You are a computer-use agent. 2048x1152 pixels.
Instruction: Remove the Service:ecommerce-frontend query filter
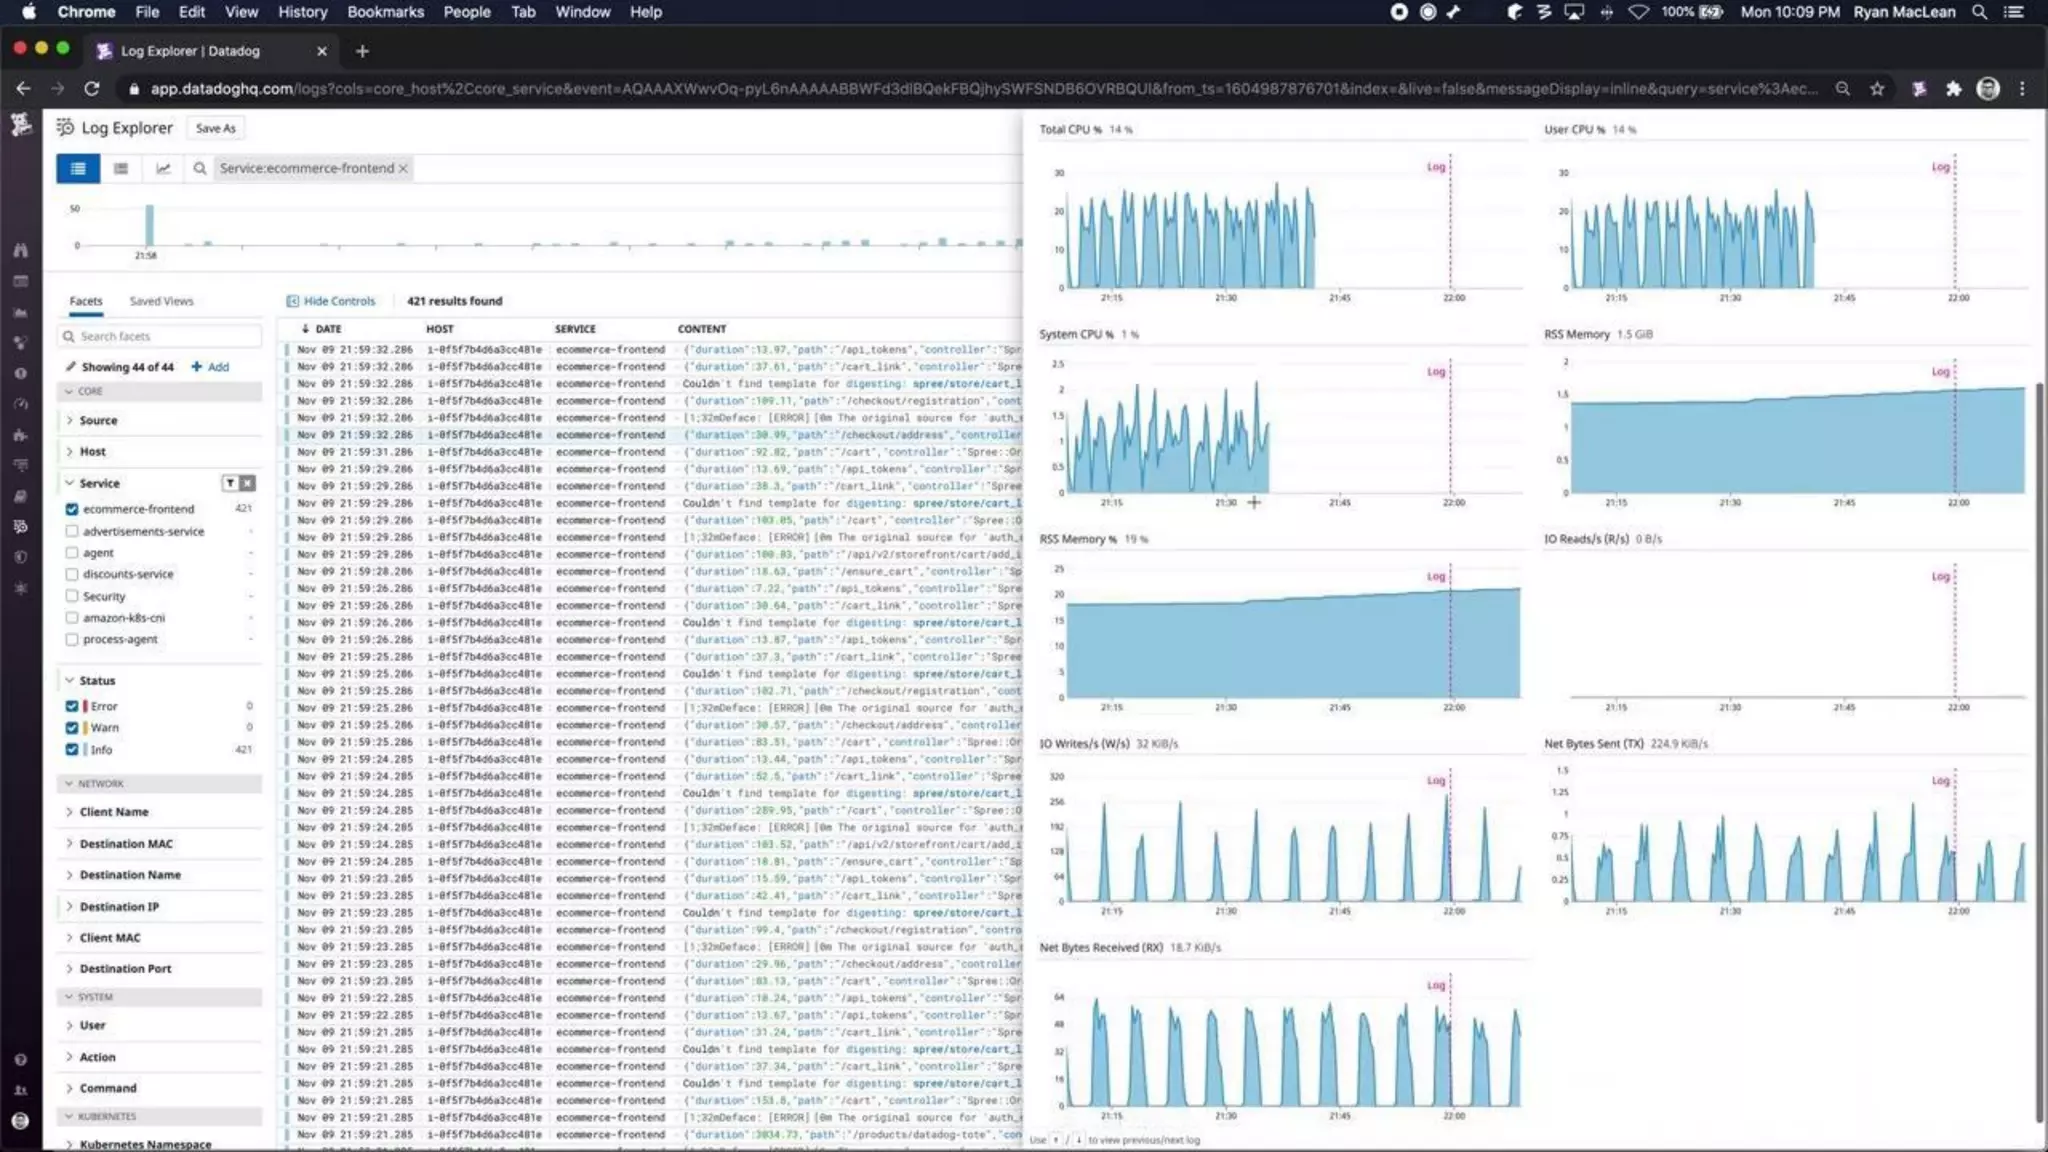[x=403, y=168]
